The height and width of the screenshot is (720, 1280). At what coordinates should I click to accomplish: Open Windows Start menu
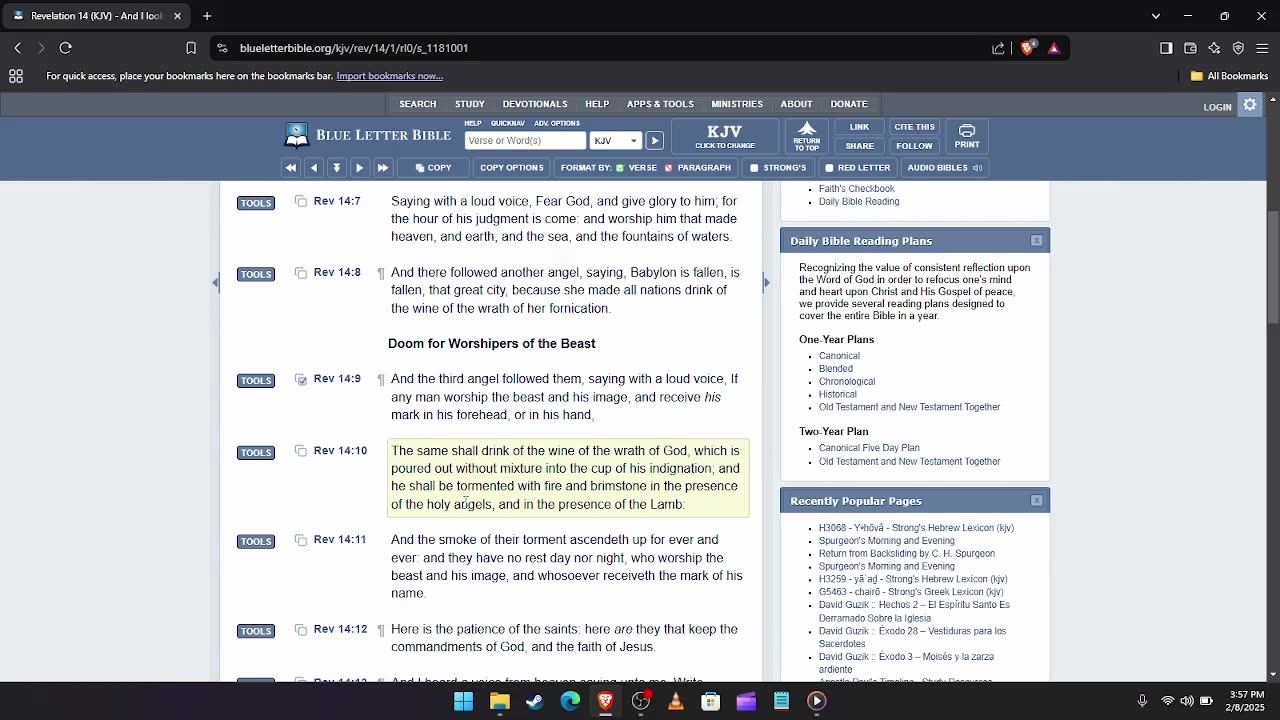point(463,701)
